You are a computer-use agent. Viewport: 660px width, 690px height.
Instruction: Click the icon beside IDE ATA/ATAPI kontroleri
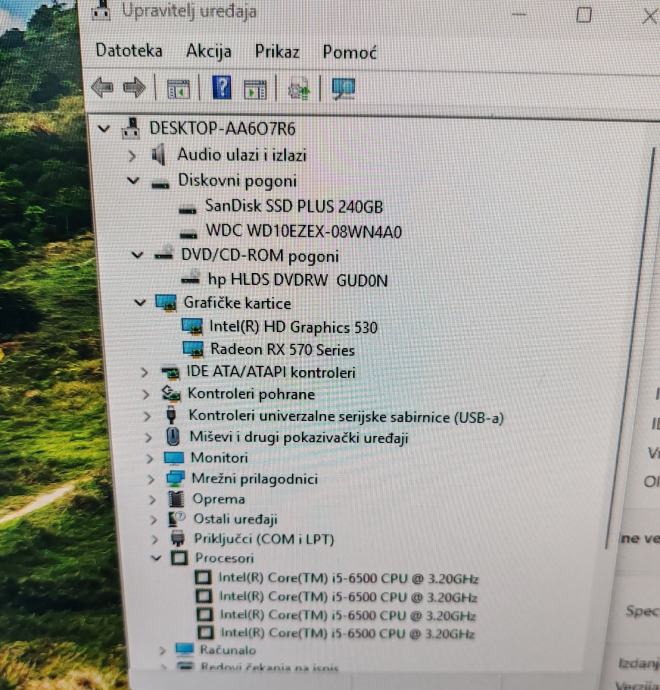[171, 372]
